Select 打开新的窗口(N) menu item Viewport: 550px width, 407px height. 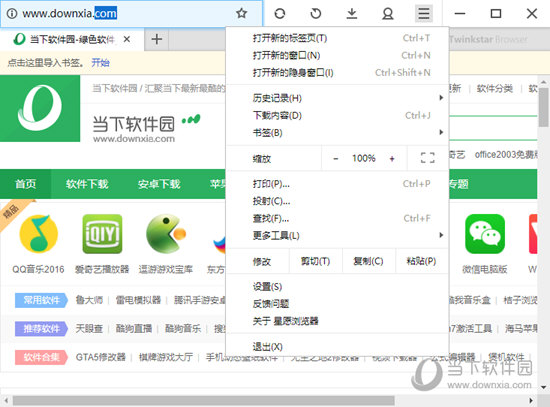coord(337,55)
